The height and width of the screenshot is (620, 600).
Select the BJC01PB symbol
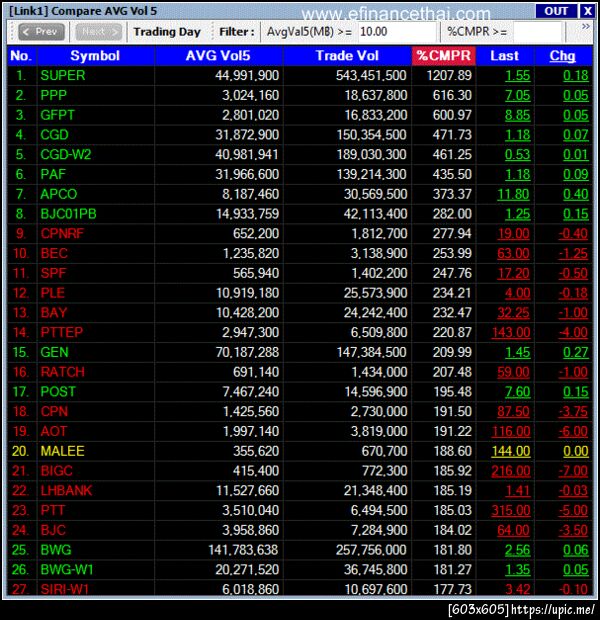[68, 214]
